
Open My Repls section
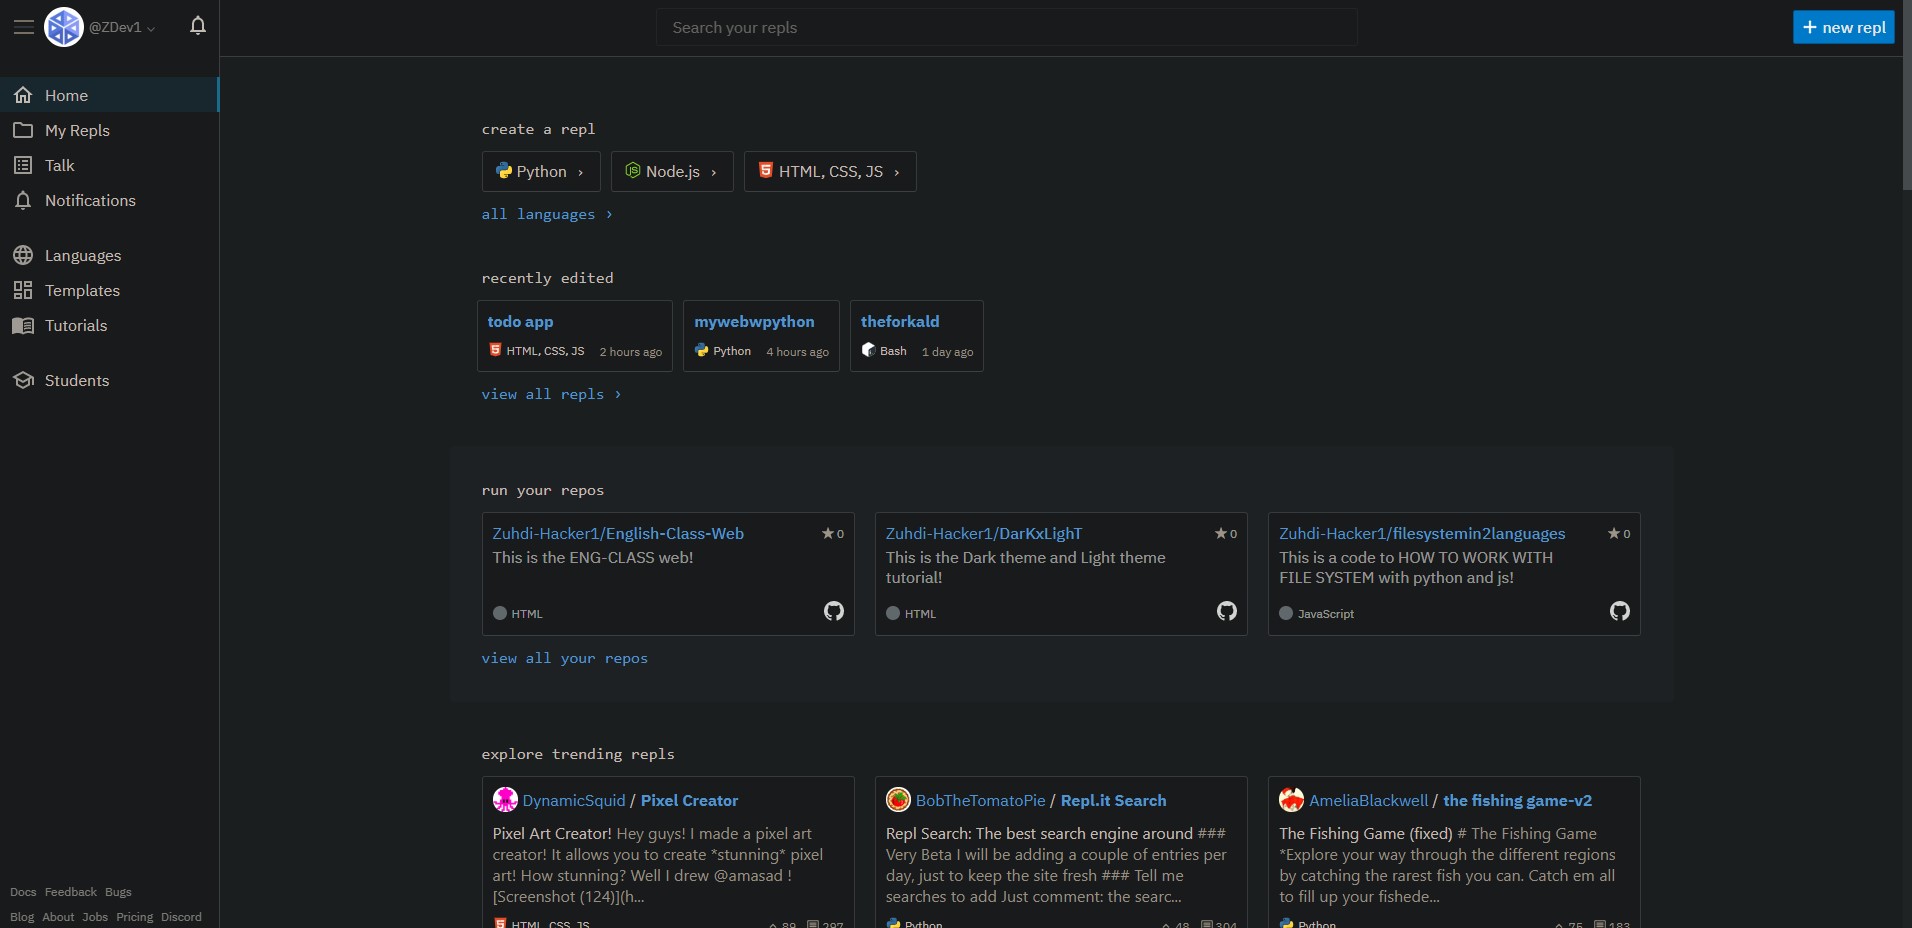[x=109, y=130]
